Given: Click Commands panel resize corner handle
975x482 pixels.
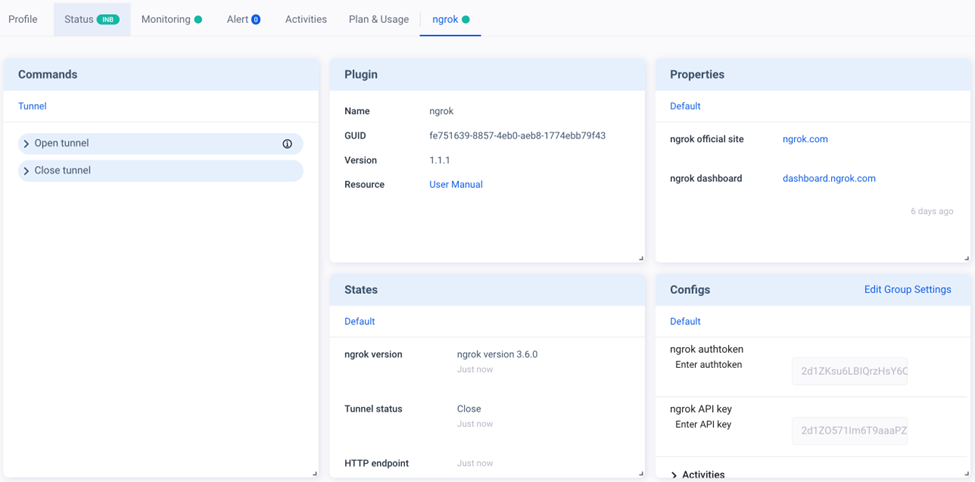Looking at the screenshot, I should (315, 473).
